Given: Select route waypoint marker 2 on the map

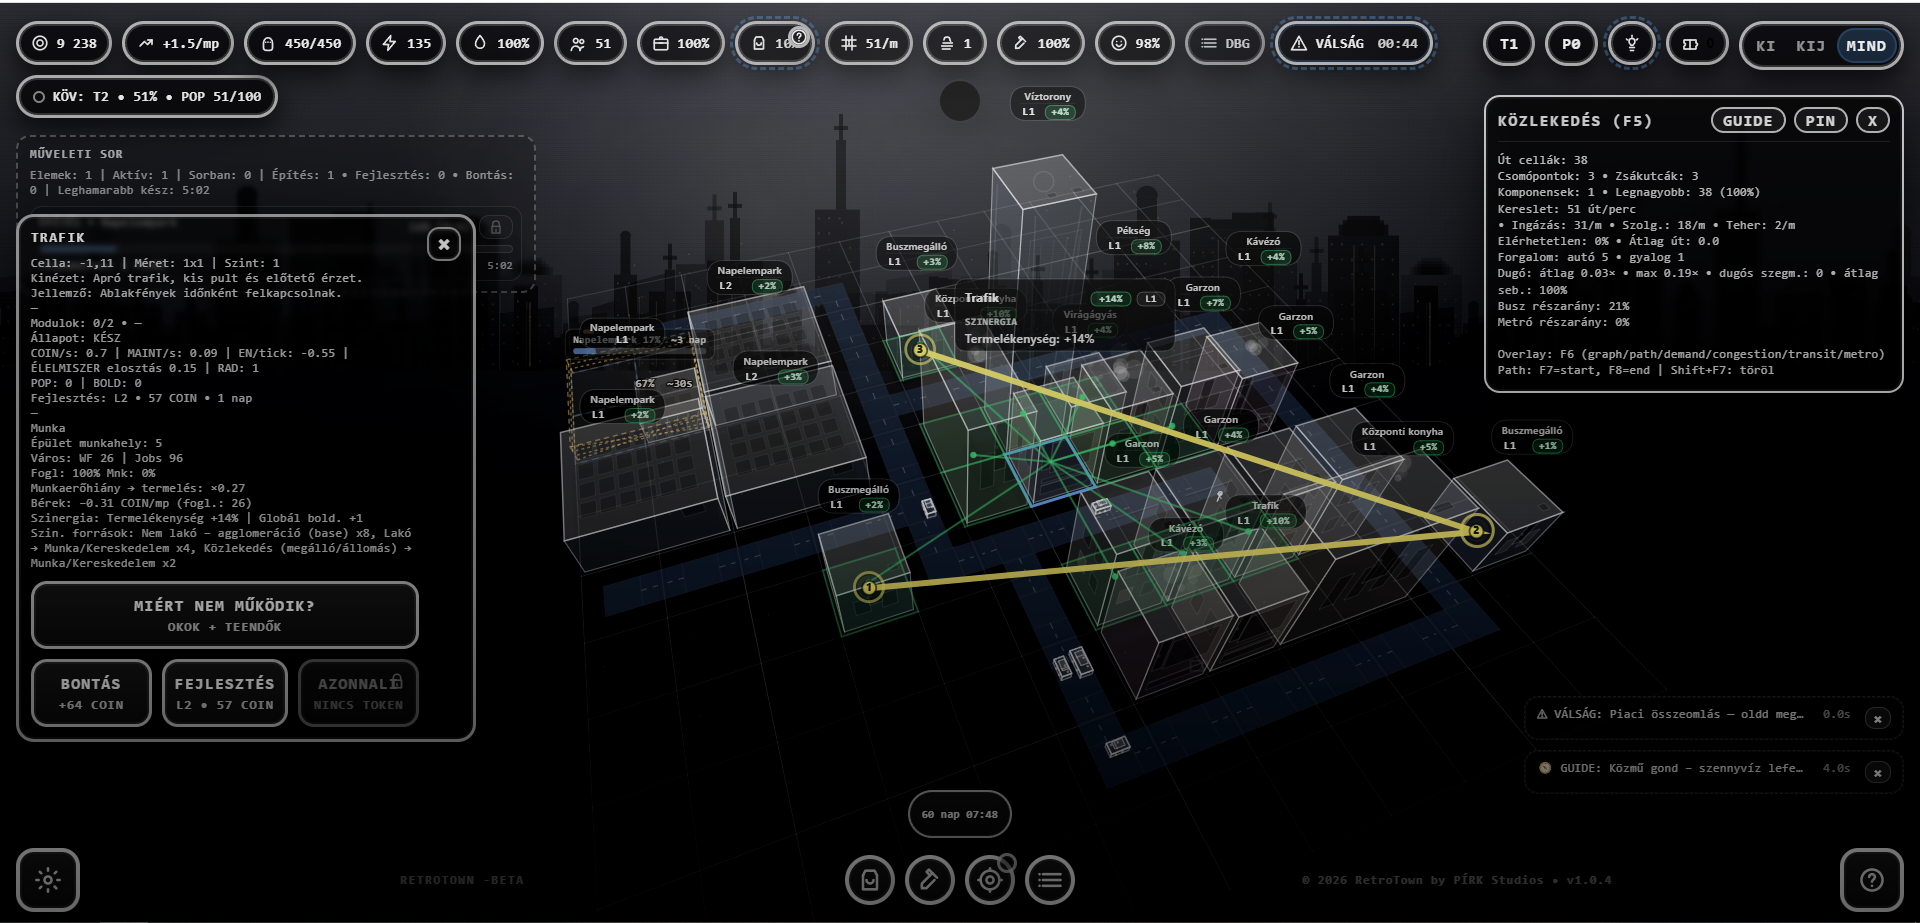Looking at the screenshot, I should click(x=1476, y=531).
